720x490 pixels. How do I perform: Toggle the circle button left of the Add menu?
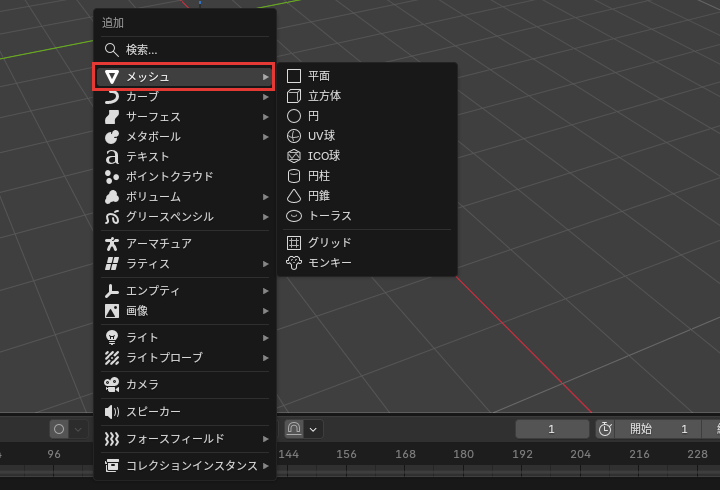point(59,429)
